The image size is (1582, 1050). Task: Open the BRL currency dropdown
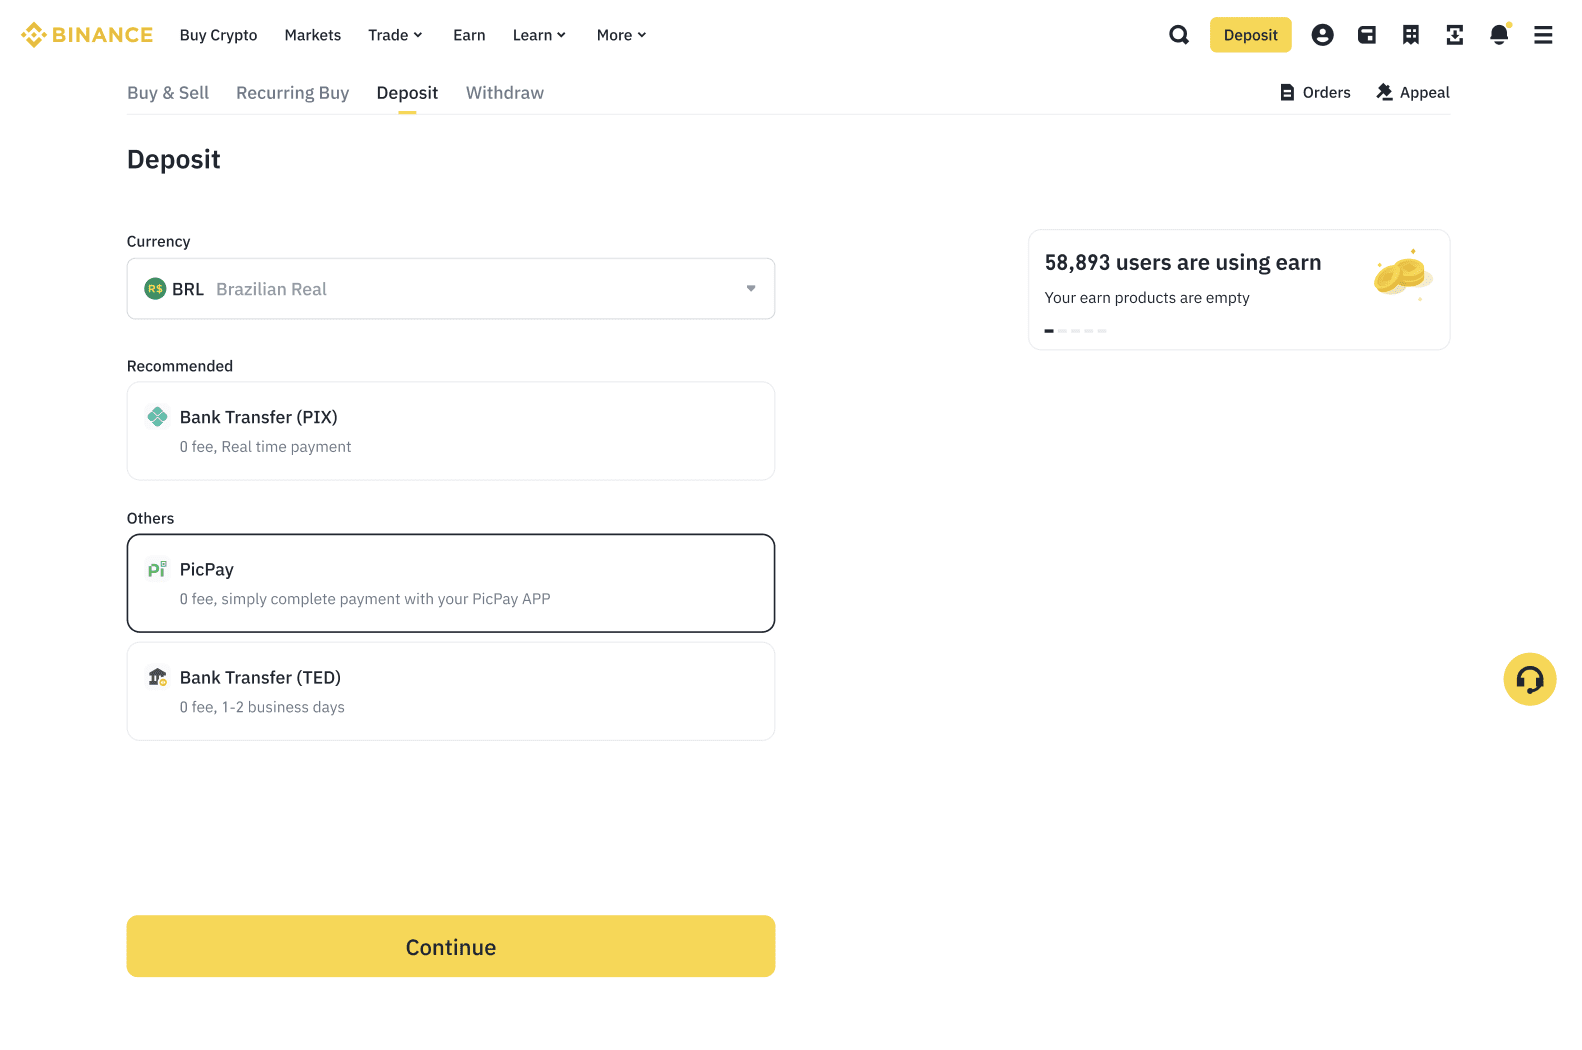click(450, 289)
